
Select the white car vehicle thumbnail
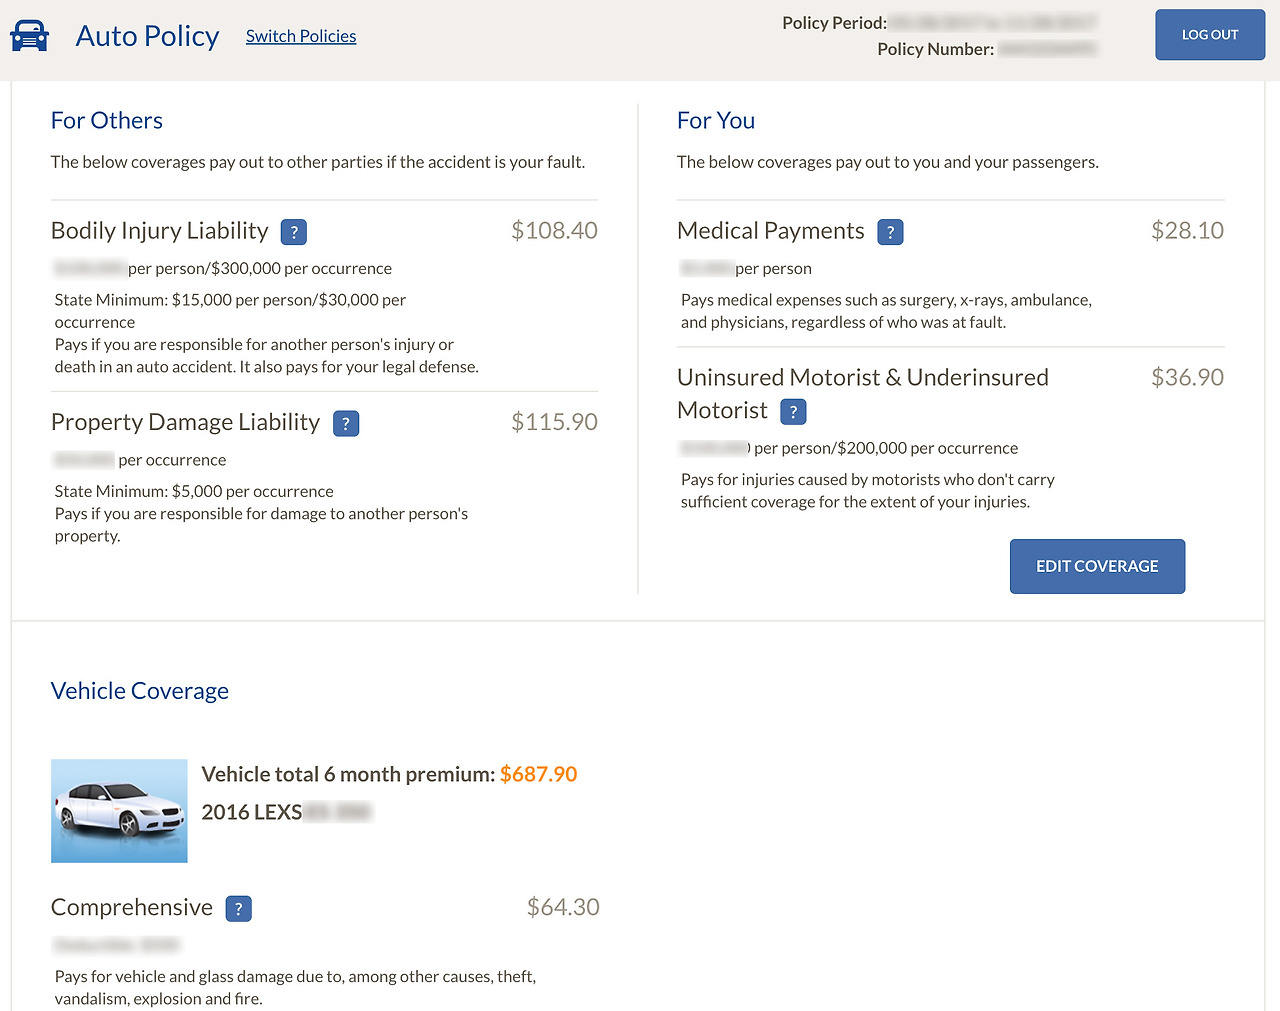[x=119, y=811]
